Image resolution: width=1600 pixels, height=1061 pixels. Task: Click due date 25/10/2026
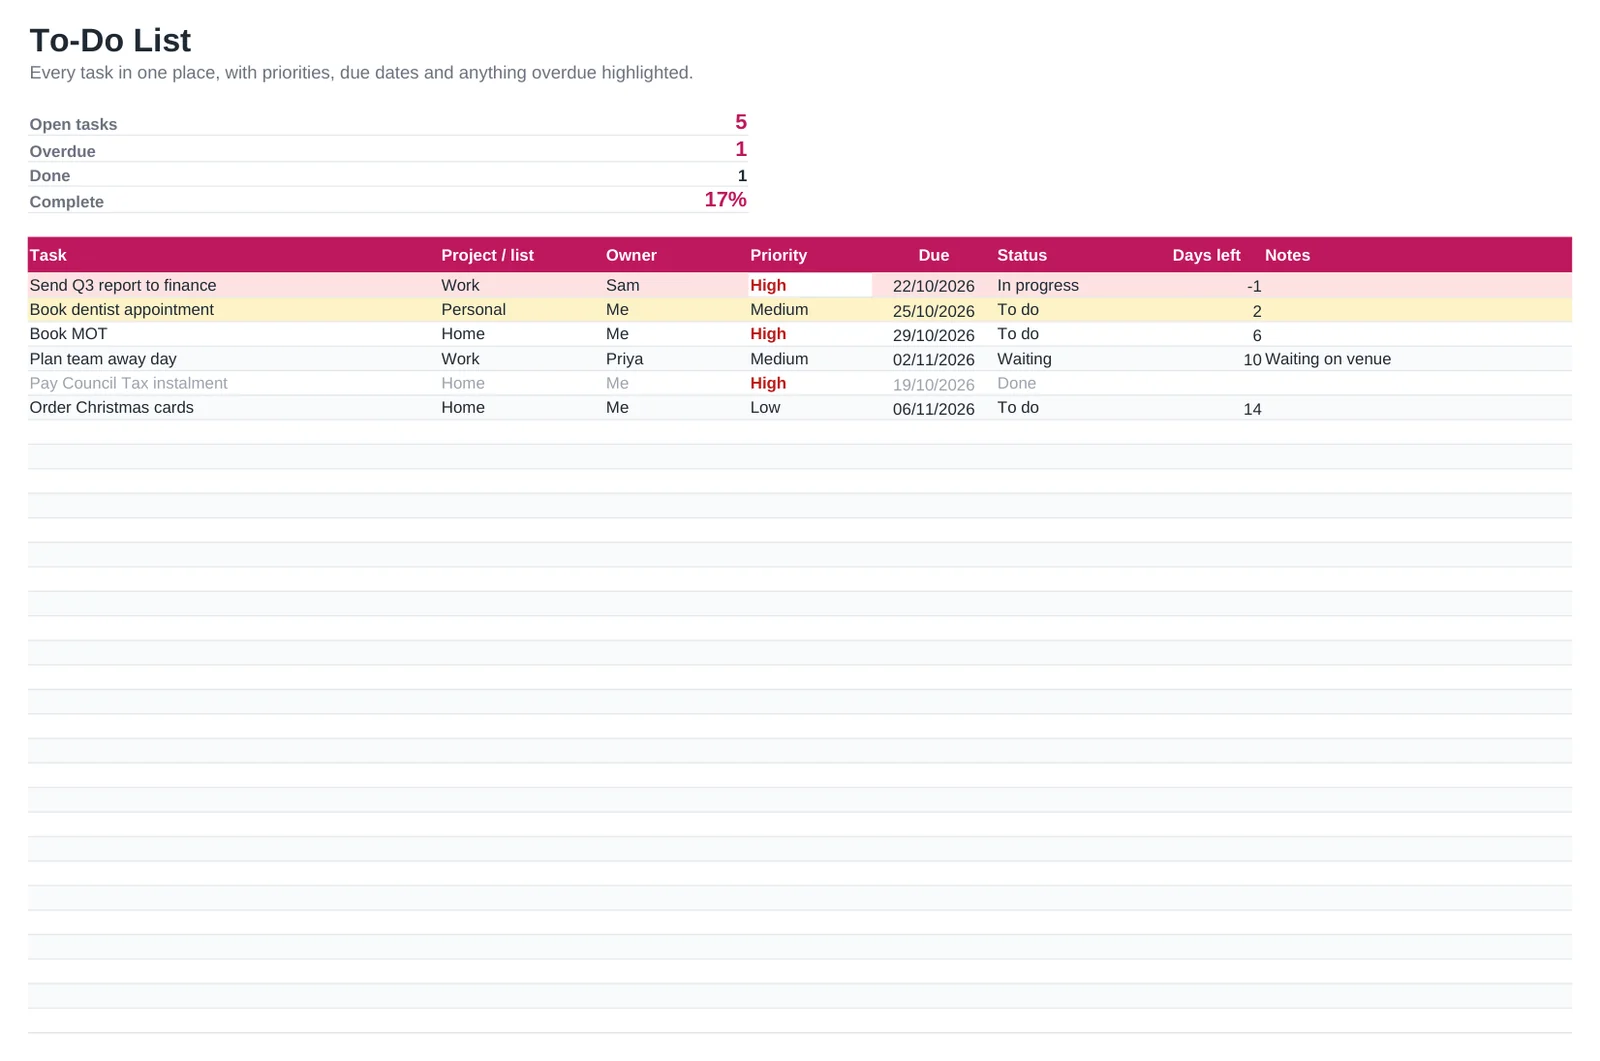(x=933, y=311)
